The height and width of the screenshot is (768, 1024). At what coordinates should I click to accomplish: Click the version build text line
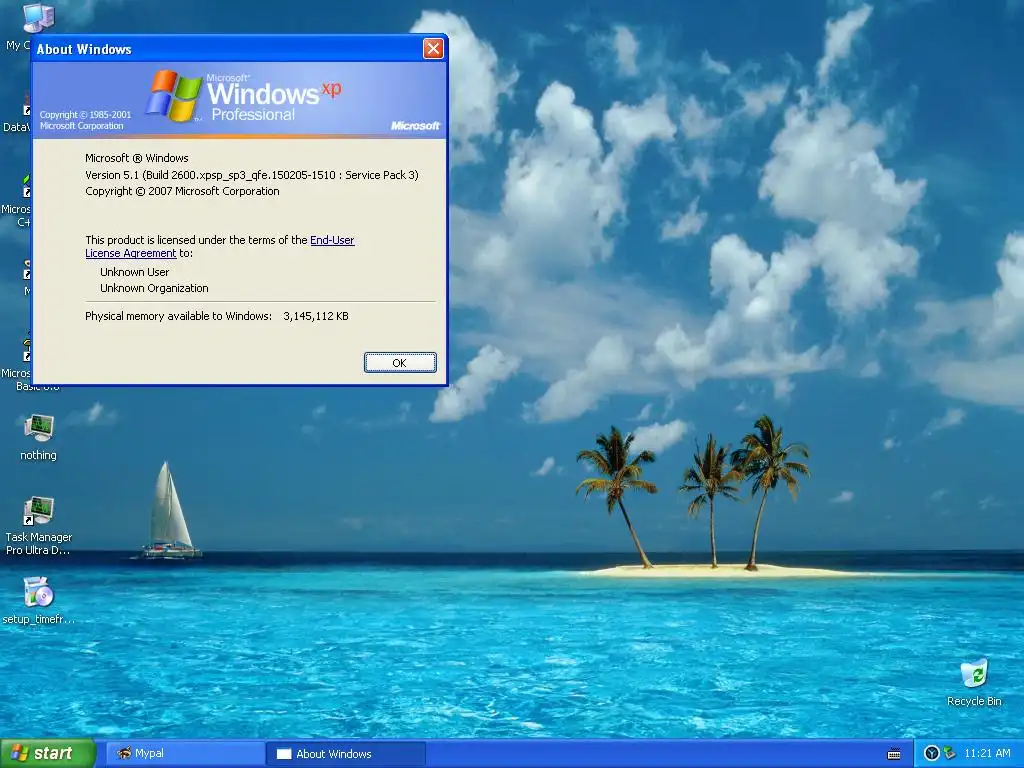(251, 175)
